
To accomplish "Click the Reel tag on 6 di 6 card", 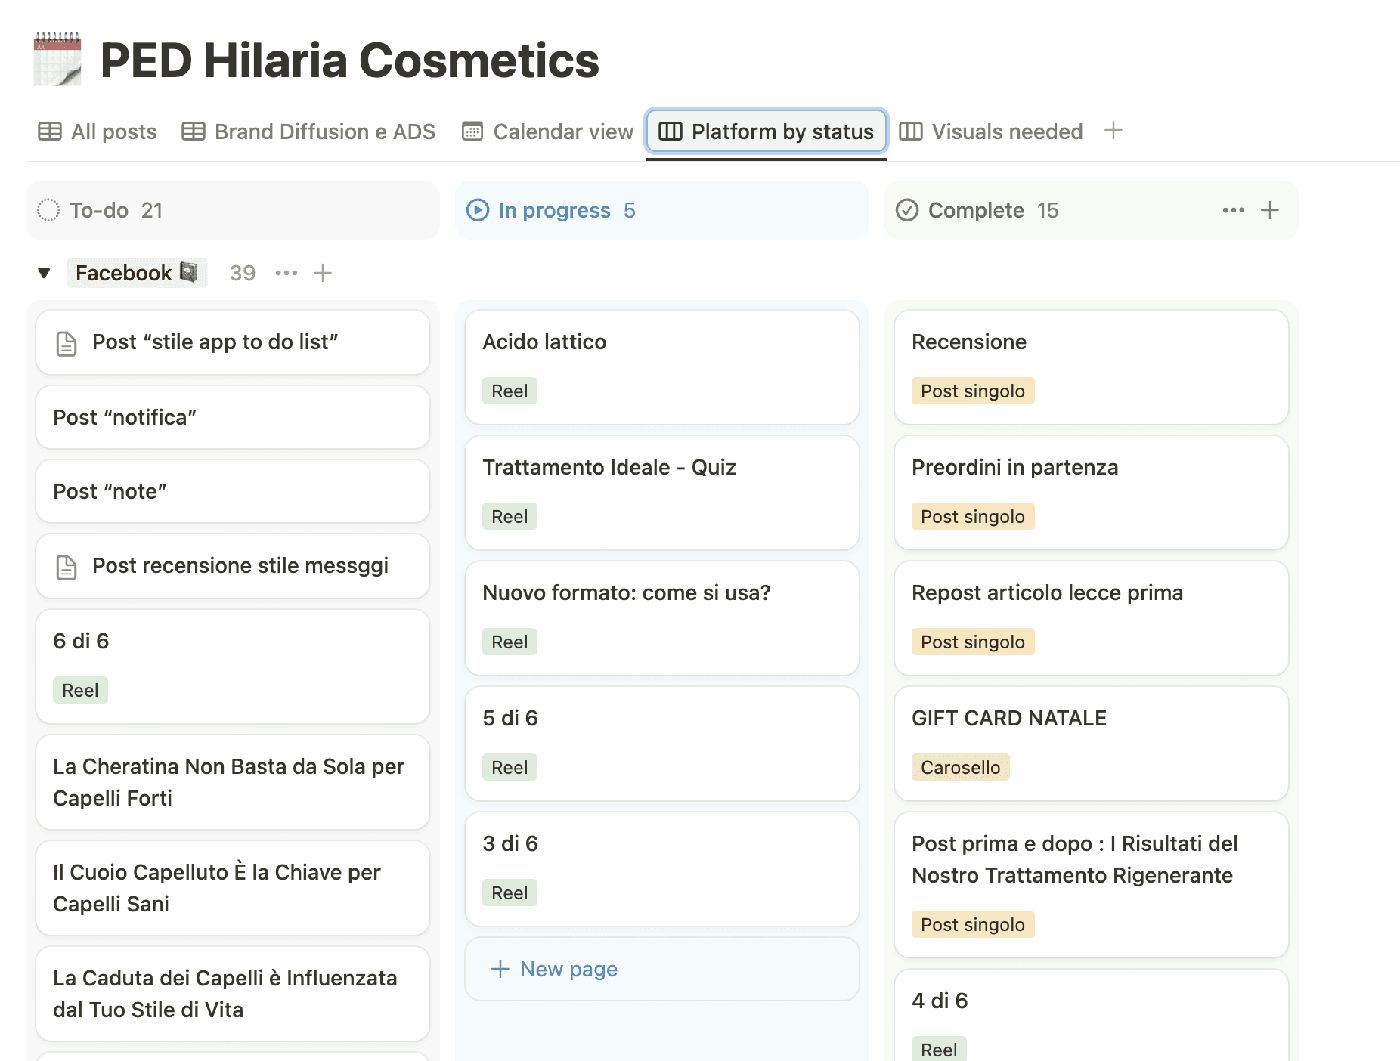I will (x=80, y=690).
